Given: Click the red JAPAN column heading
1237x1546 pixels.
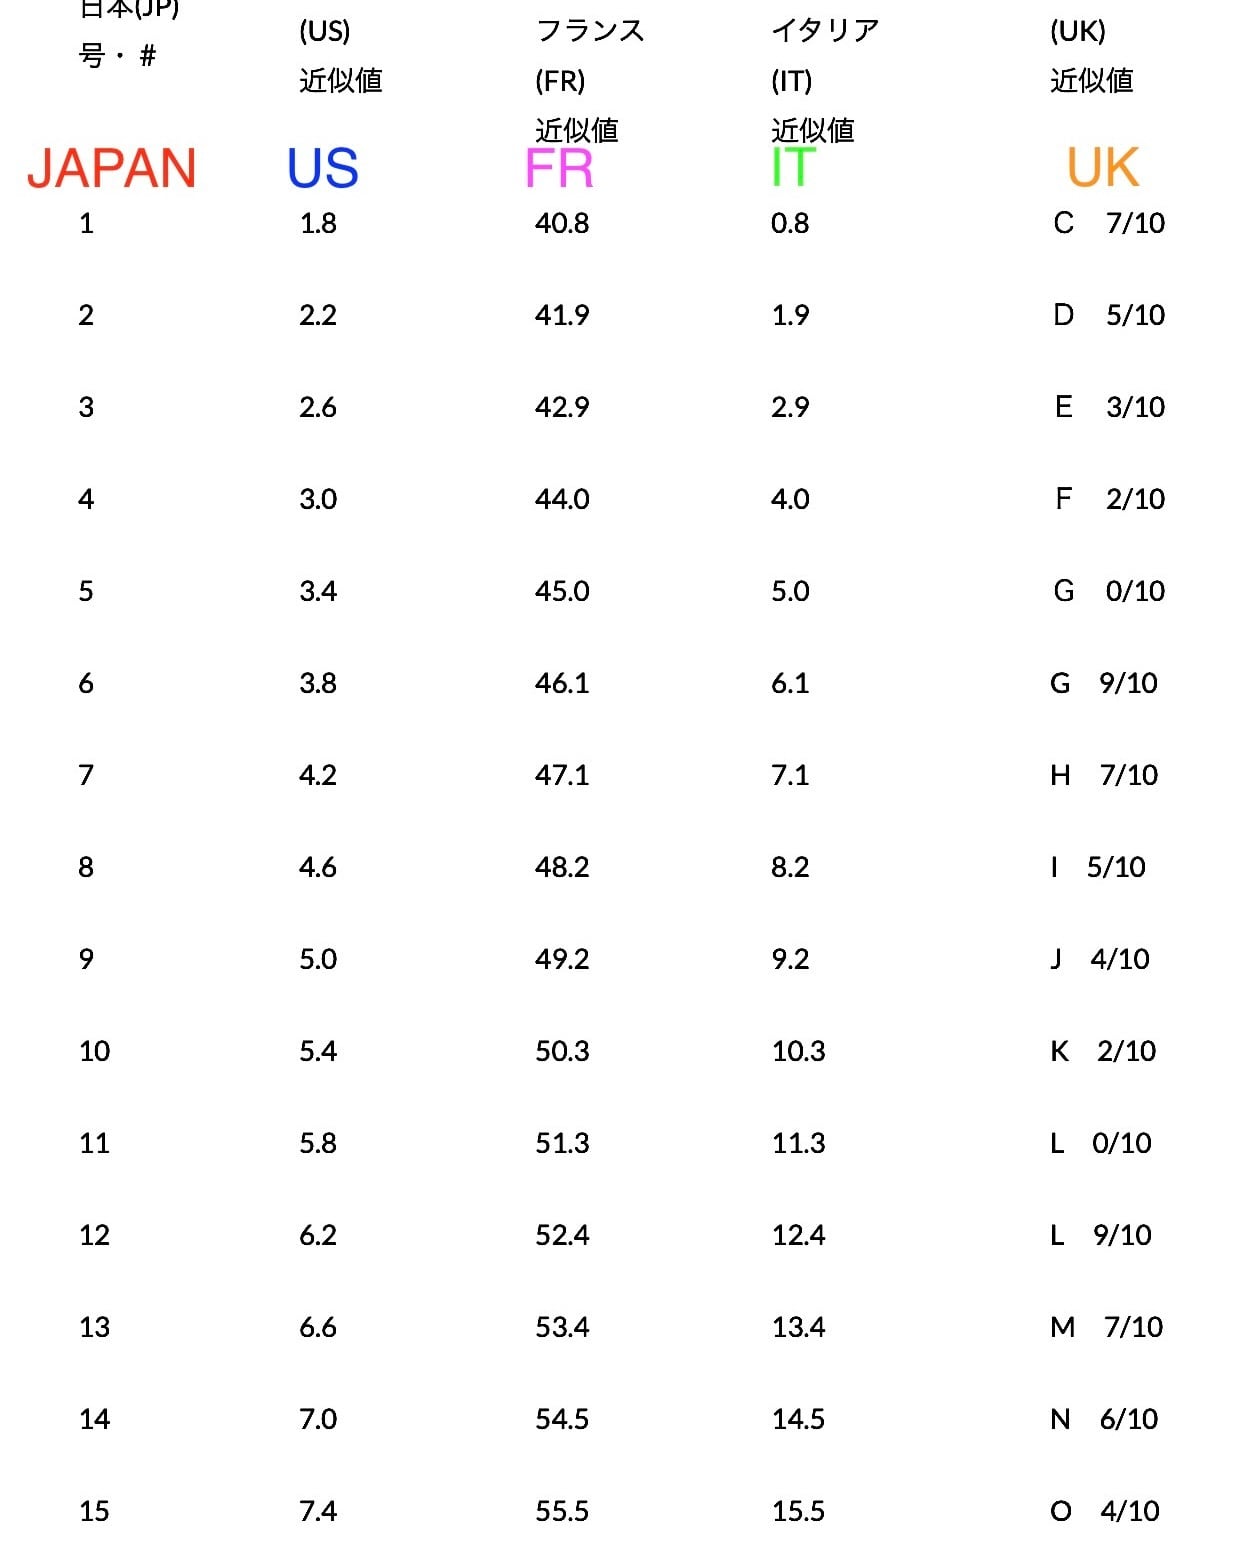Looking at the screenshot, I should (x=111, y=168).
